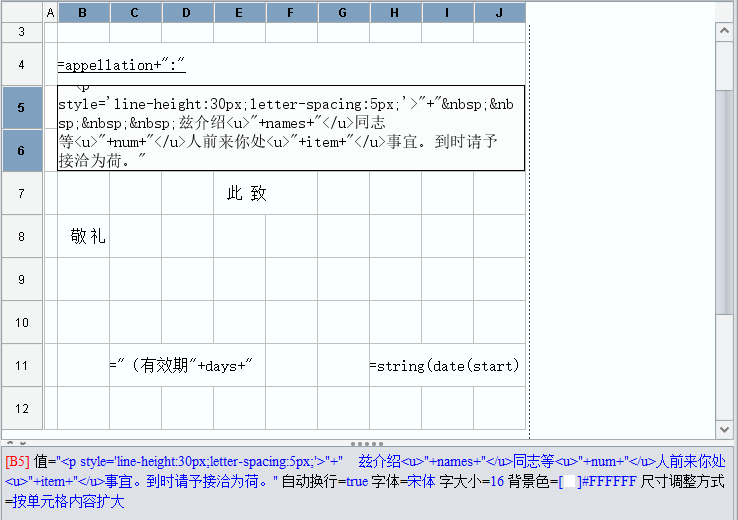
Task: Click the vertical scrollbar thumb
Action: click(724, 202)
